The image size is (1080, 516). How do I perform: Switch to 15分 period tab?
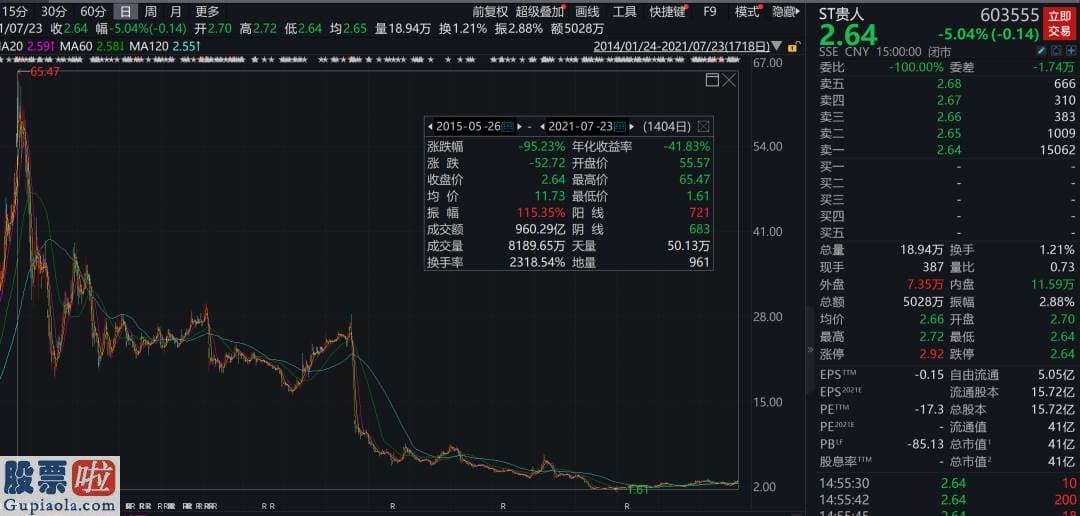pyautogui.click(x=14, y=11)
